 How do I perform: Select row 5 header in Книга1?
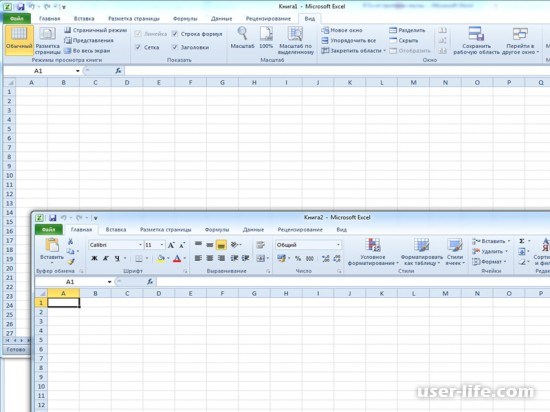[9, 129]
